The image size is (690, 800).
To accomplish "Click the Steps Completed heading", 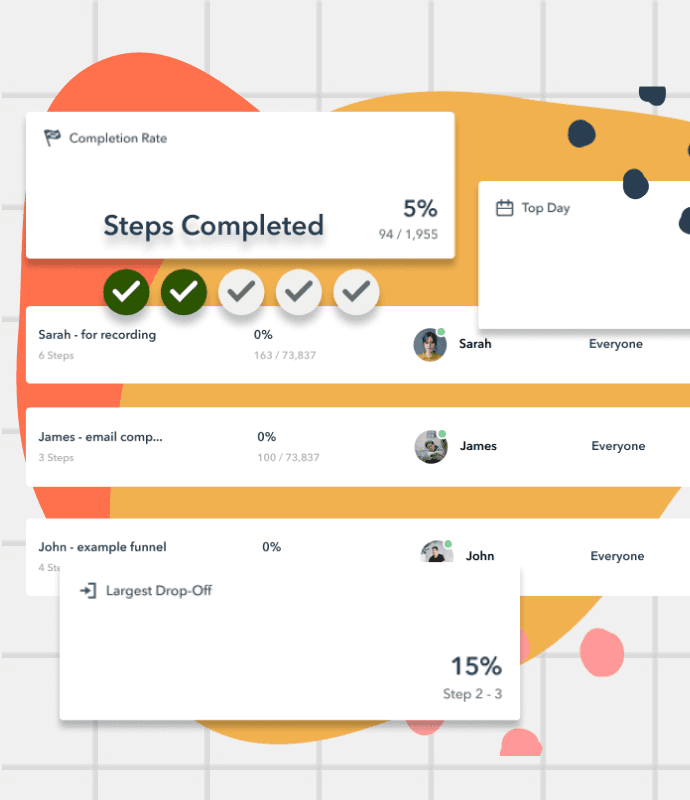I will tap(214, 226).
